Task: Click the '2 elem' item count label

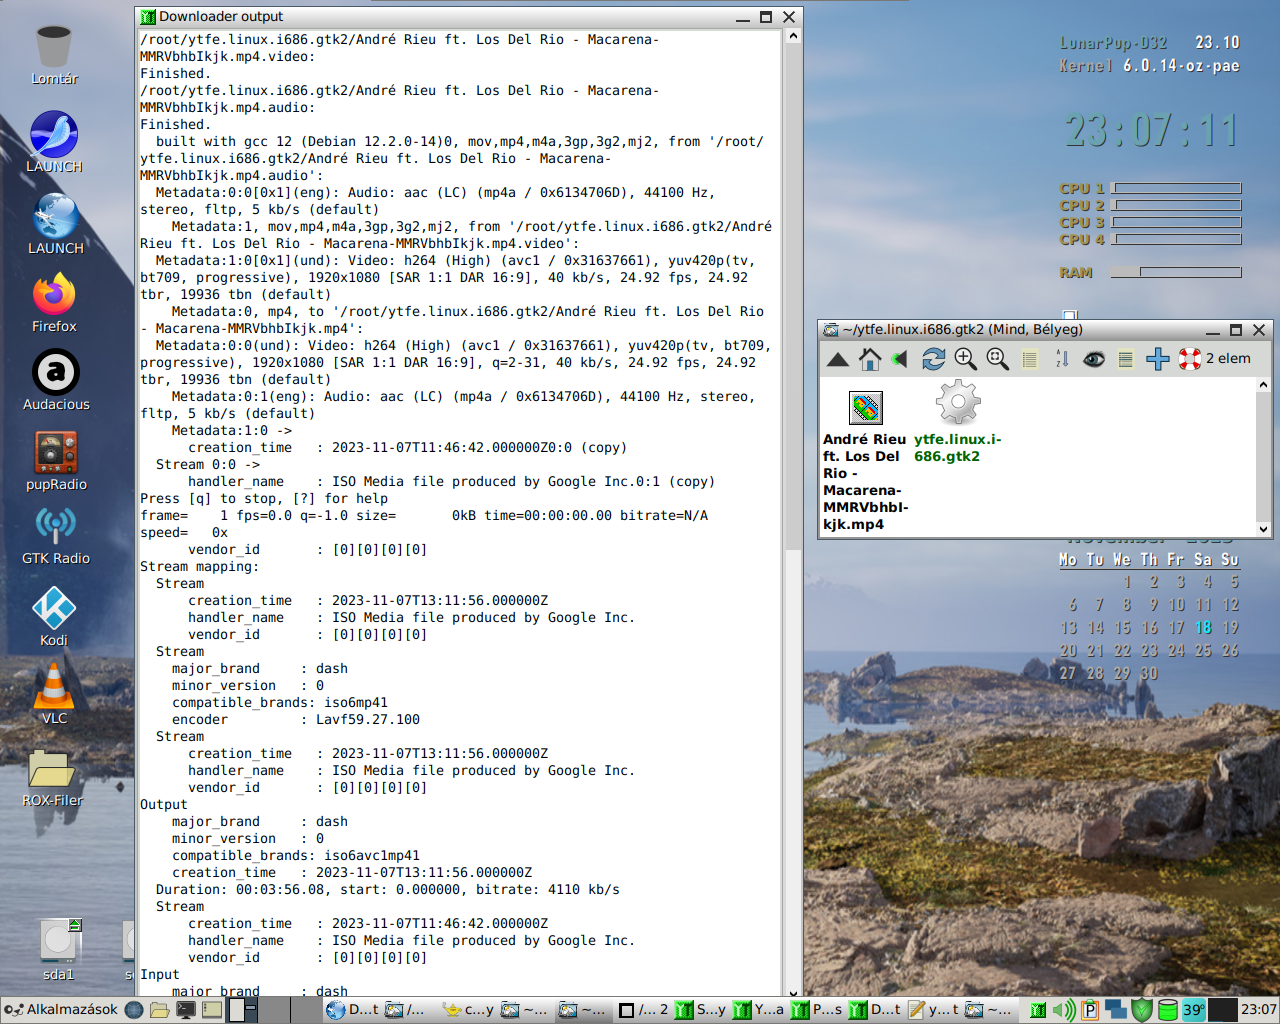Action: (1228, 358)
